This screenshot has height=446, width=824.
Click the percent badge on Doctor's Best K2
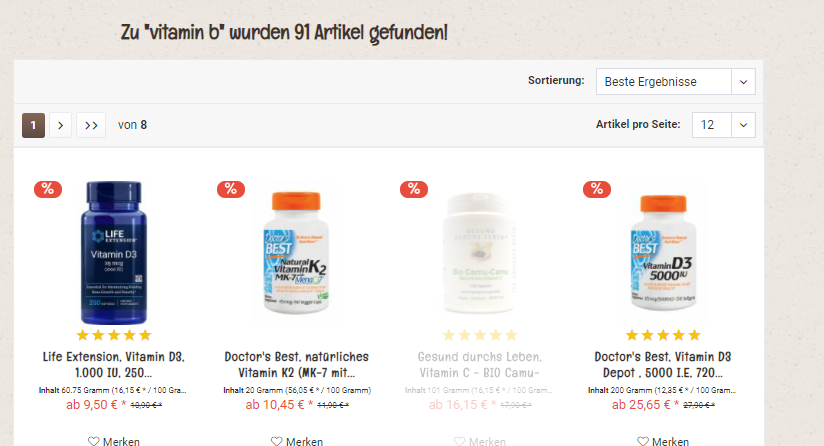coord(231,189)
